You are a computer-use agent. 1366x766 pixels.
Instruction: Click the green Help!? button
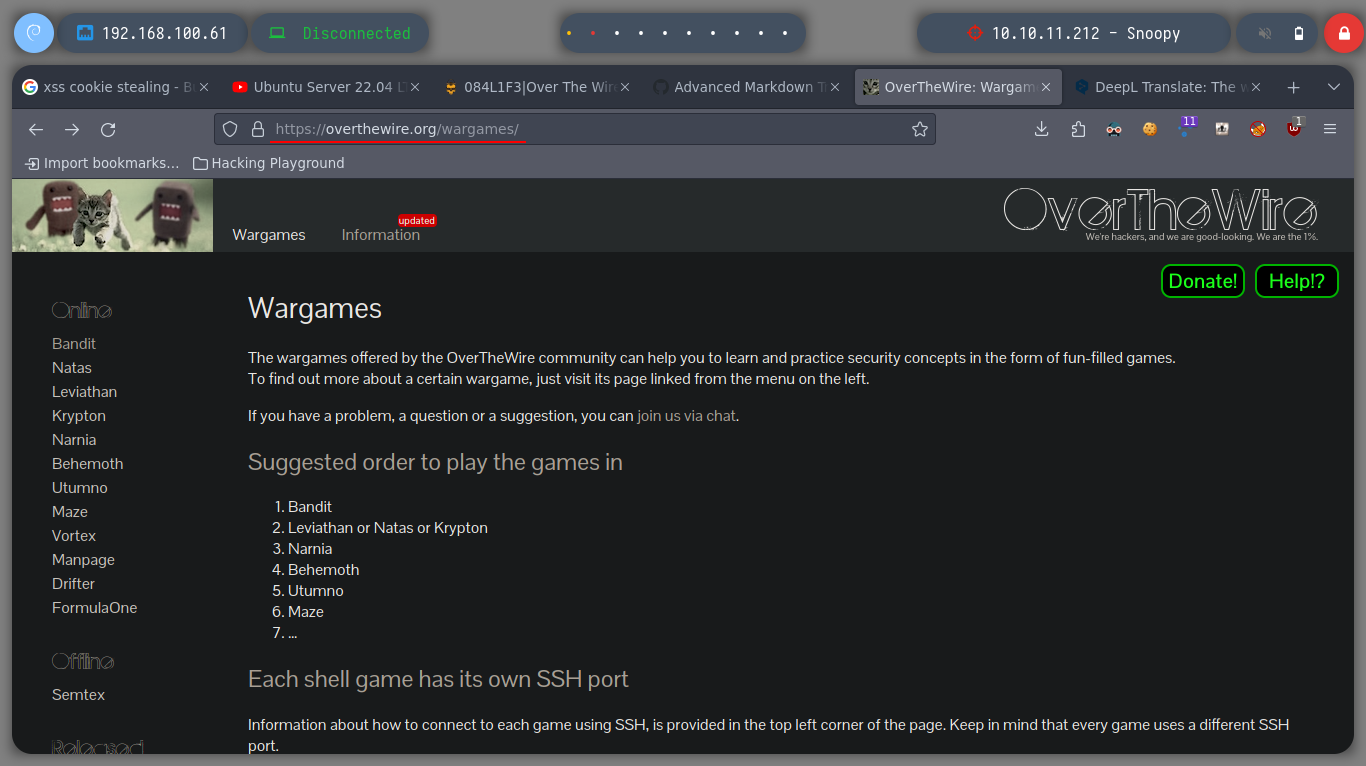click(x=1296, y=281)
